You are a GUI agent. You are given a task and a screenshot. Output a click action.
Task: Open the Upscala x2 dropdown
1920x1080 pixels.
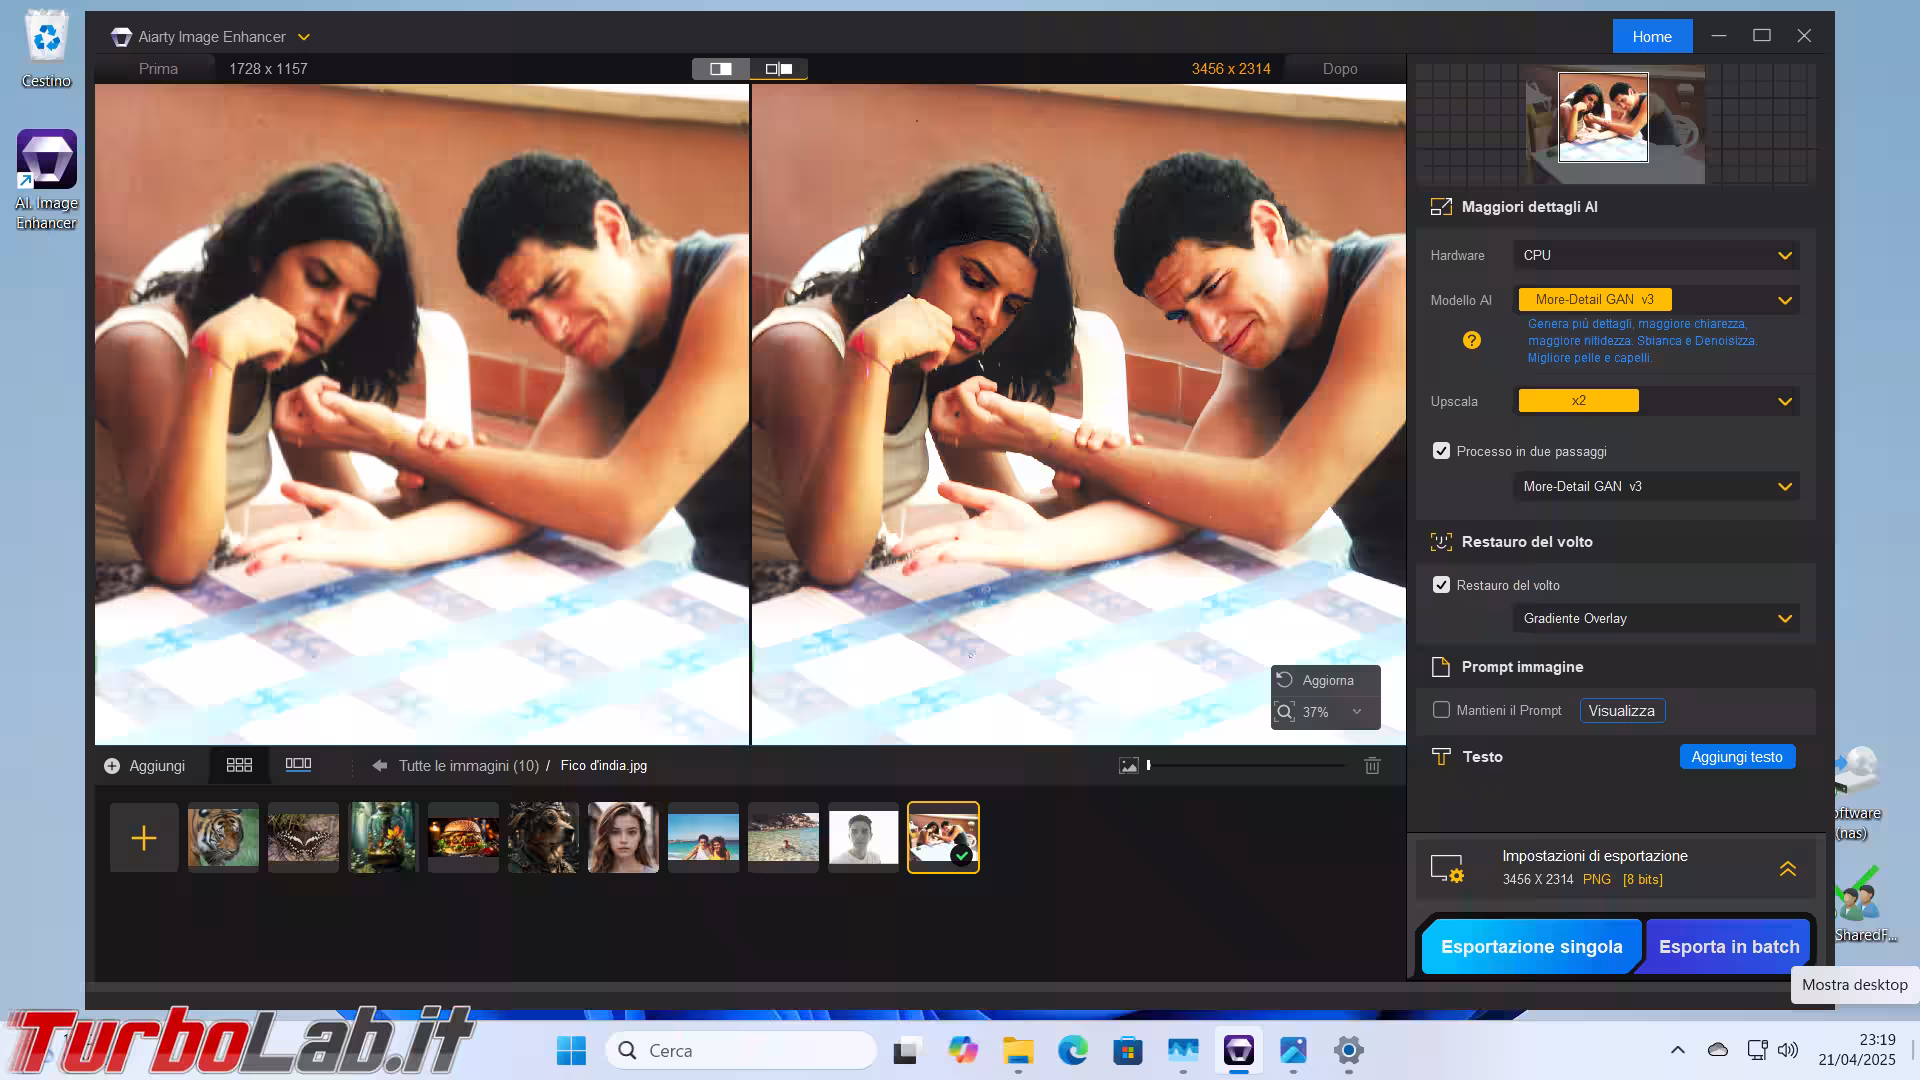(1656, 401)
